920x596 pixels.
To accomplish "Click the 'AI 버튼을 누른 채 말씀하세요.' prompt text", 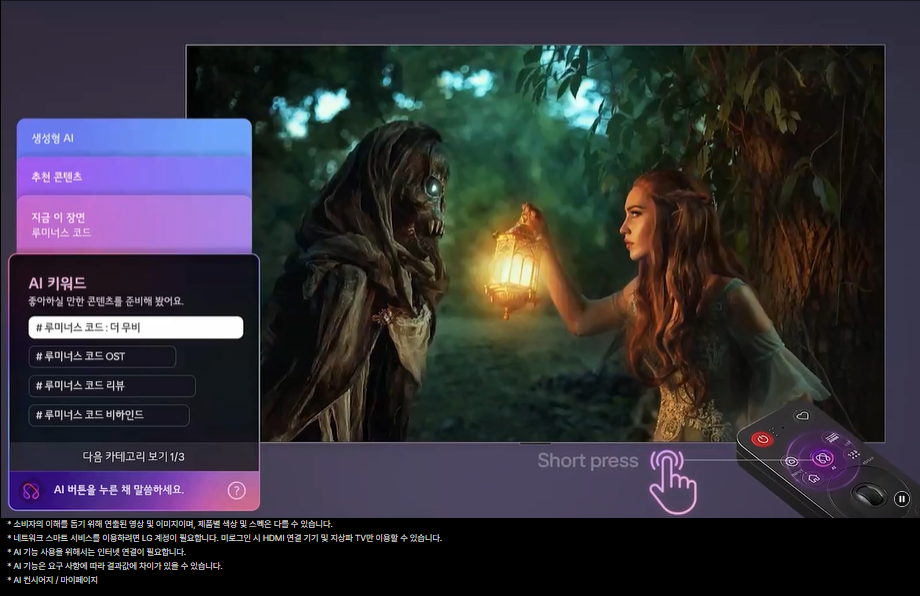I will tap(119, 490).
